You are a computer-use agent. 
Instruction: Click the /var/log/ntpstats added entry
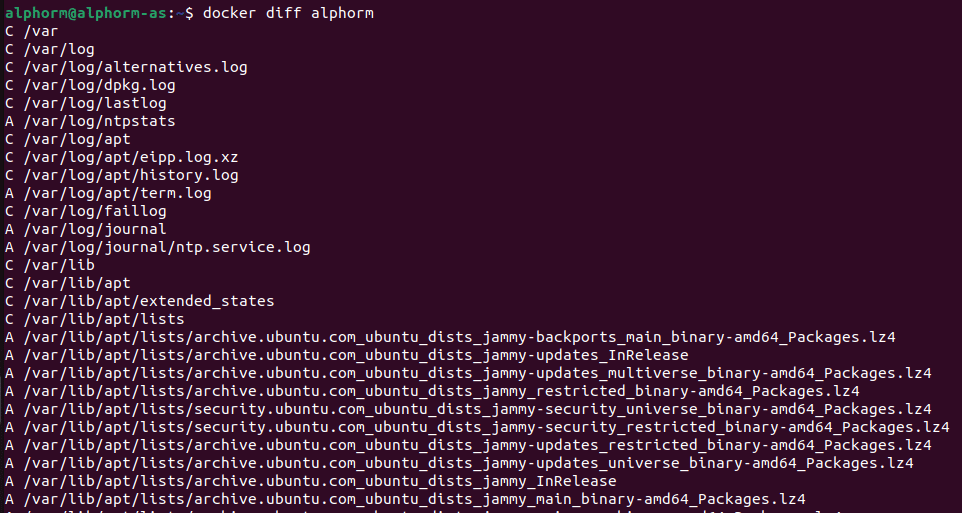(x=90, y=121)
